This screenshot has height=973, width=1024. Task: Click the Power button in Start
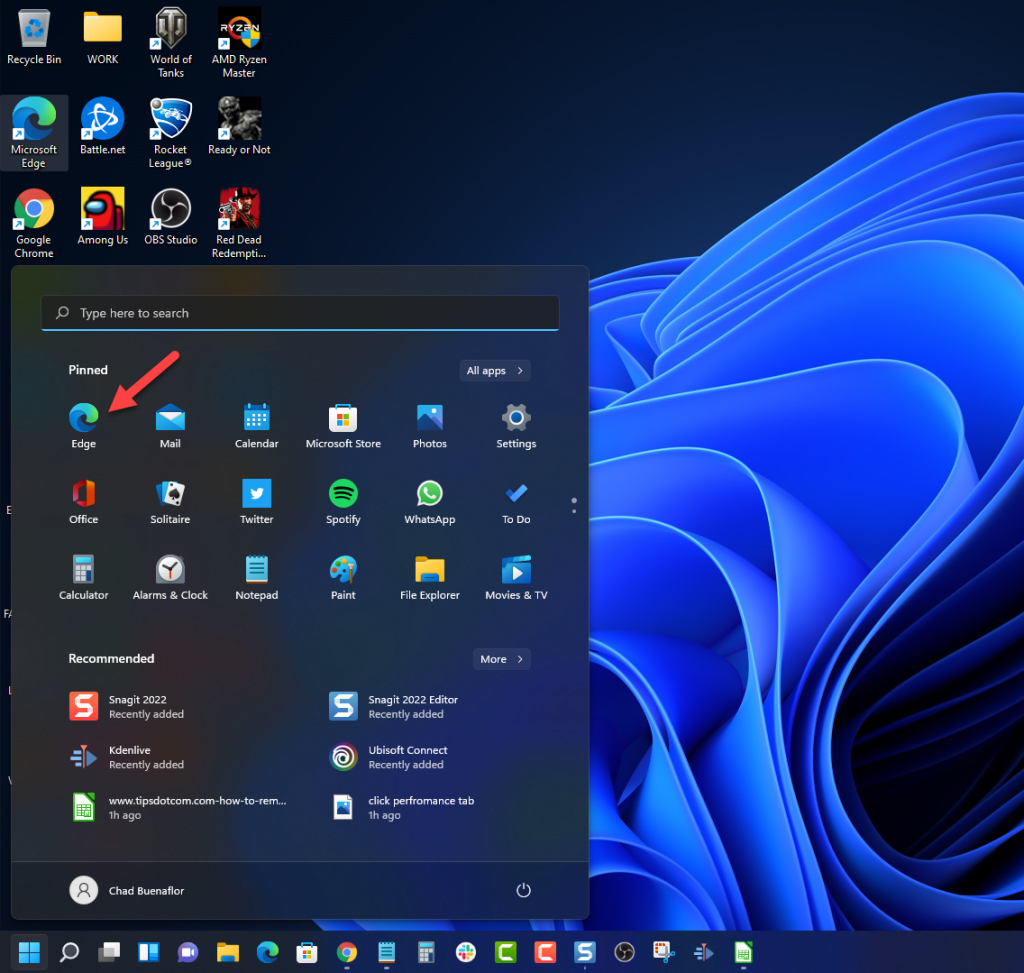tap(523, 891)
